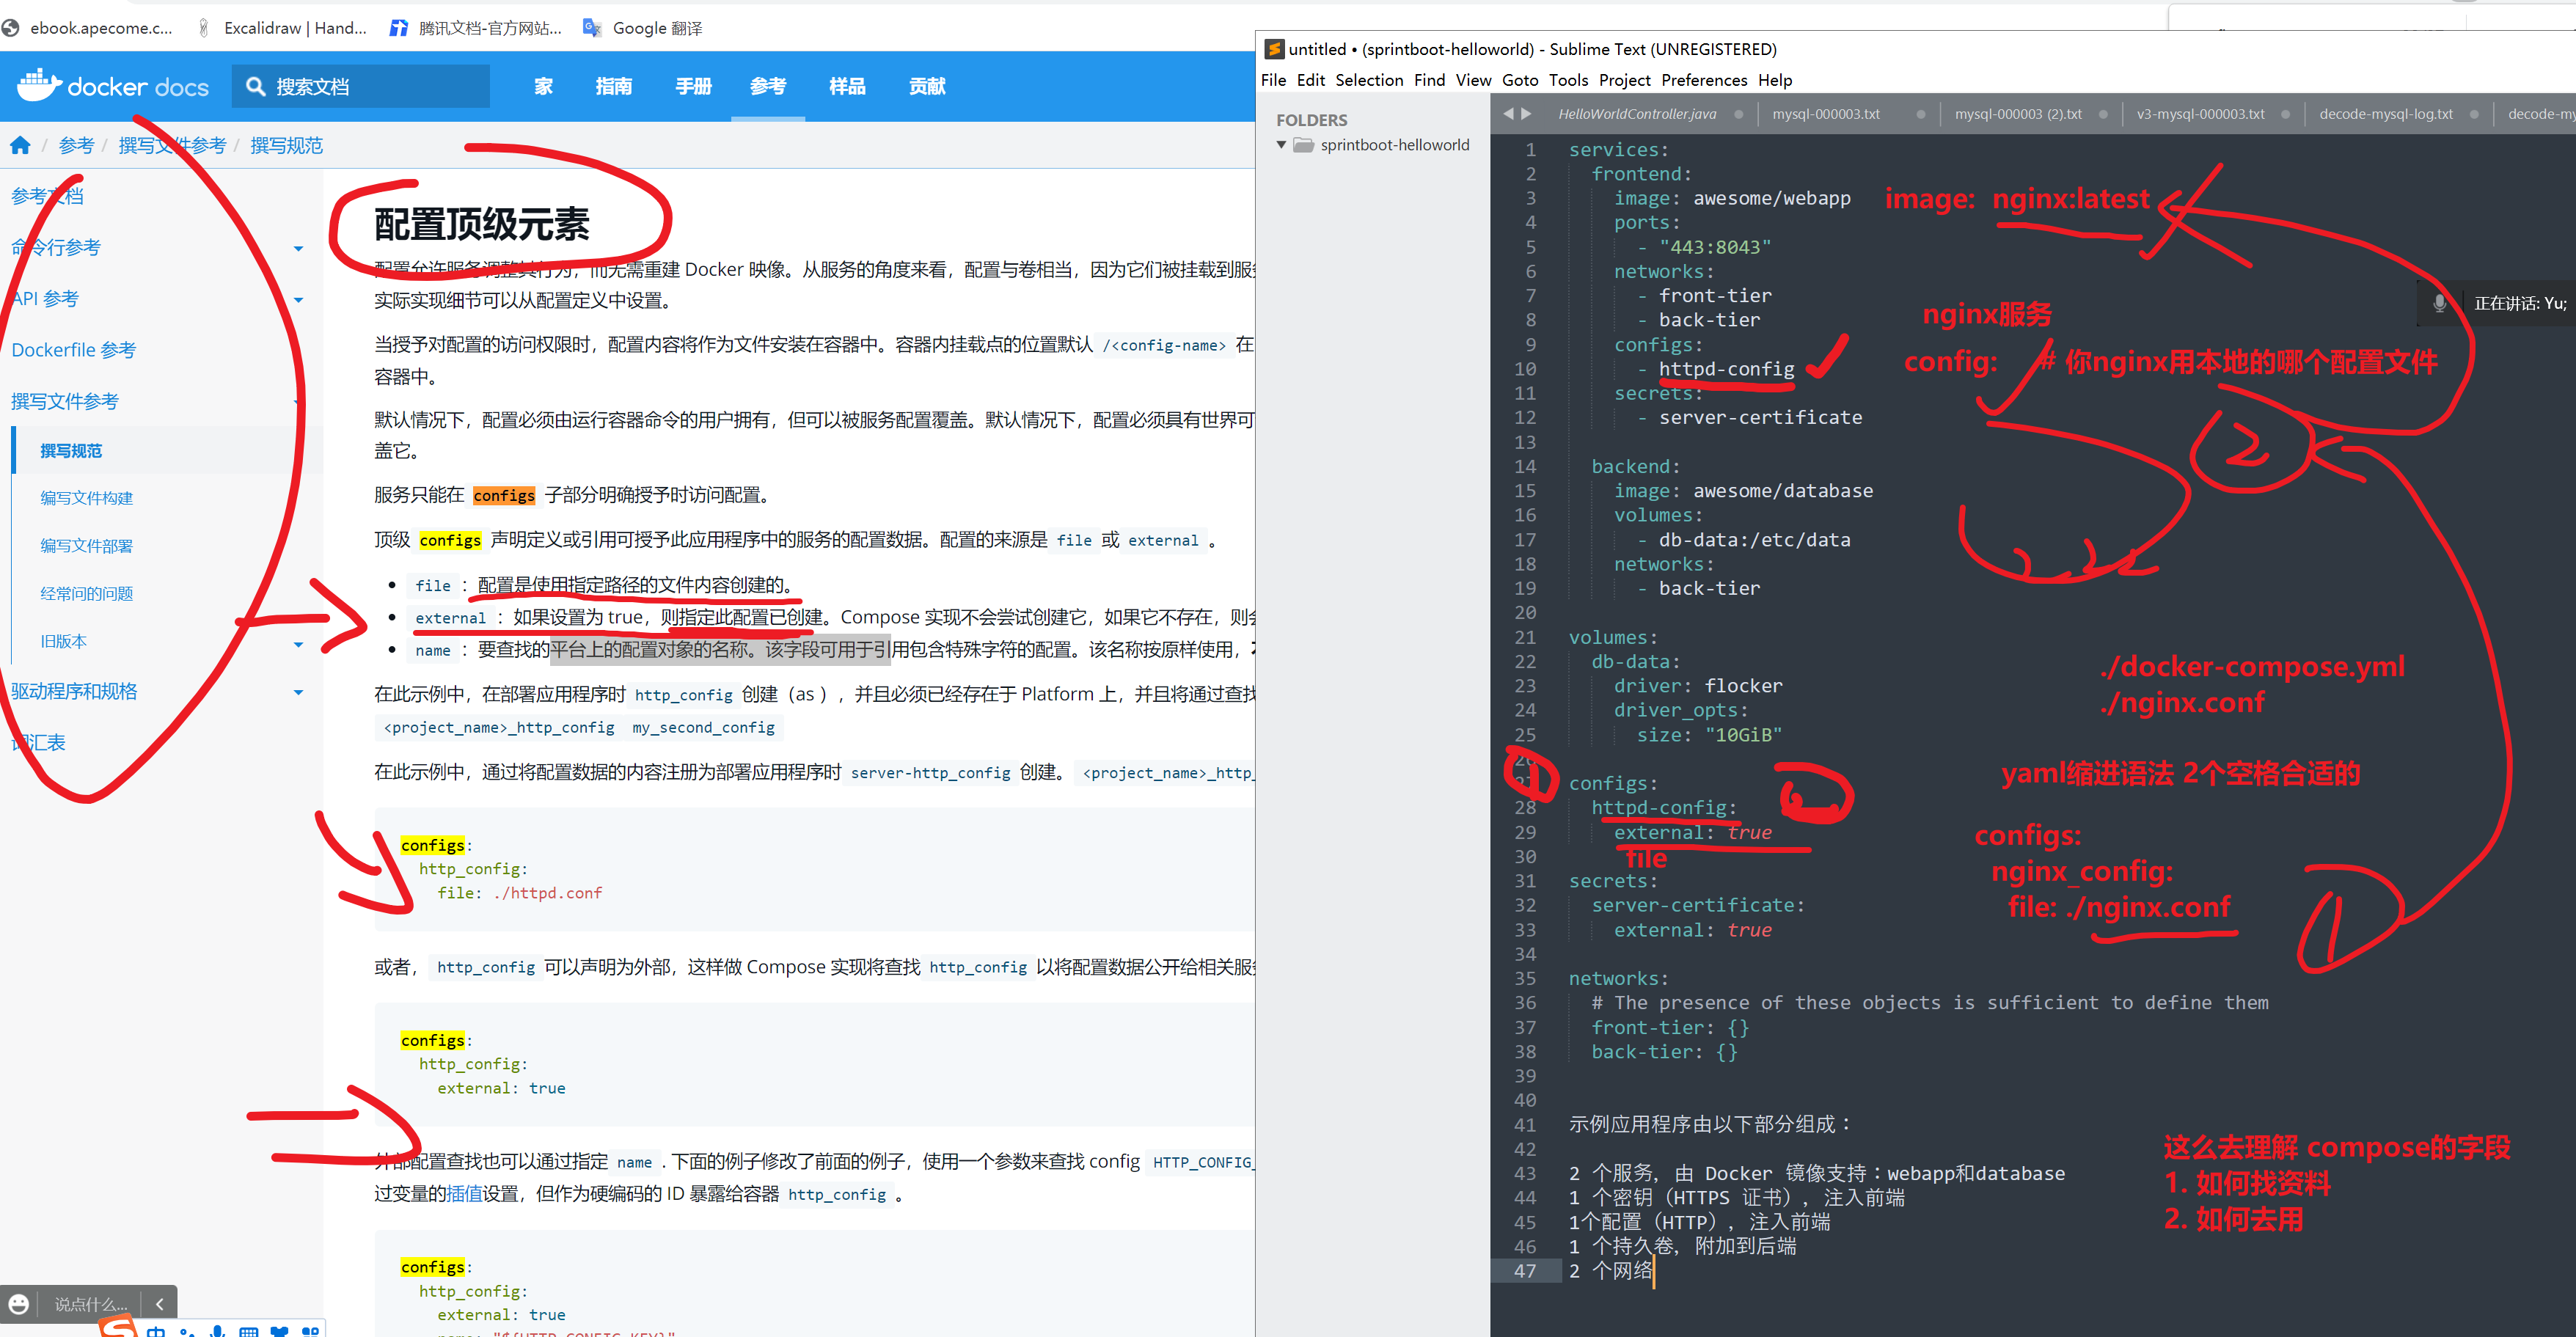This screenshot has height=1337, width=2576.
Task: Switch to the decode-mysql-log.txt tab
Action: [2385, 114]
